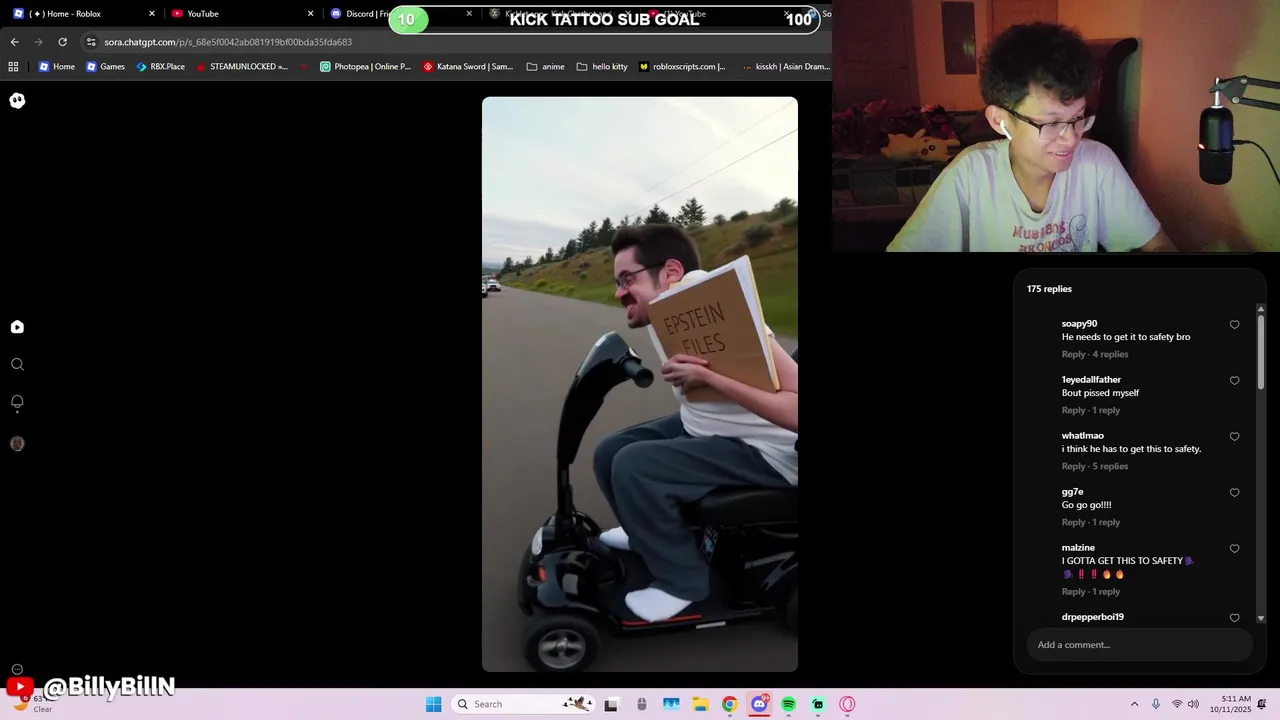1280x720 pixels.
Task: Open Spotify from the taskbar
Action: [789, 704]
